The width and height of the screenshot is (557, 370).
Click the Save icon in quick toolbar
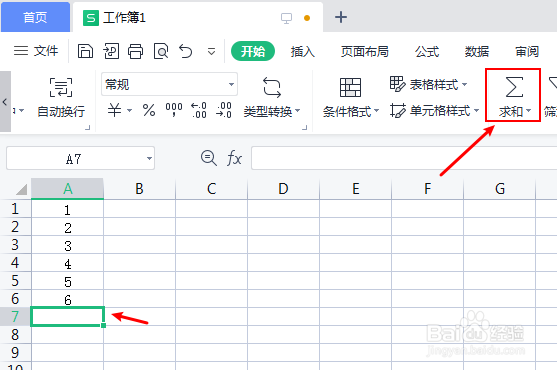coord(85,51)
